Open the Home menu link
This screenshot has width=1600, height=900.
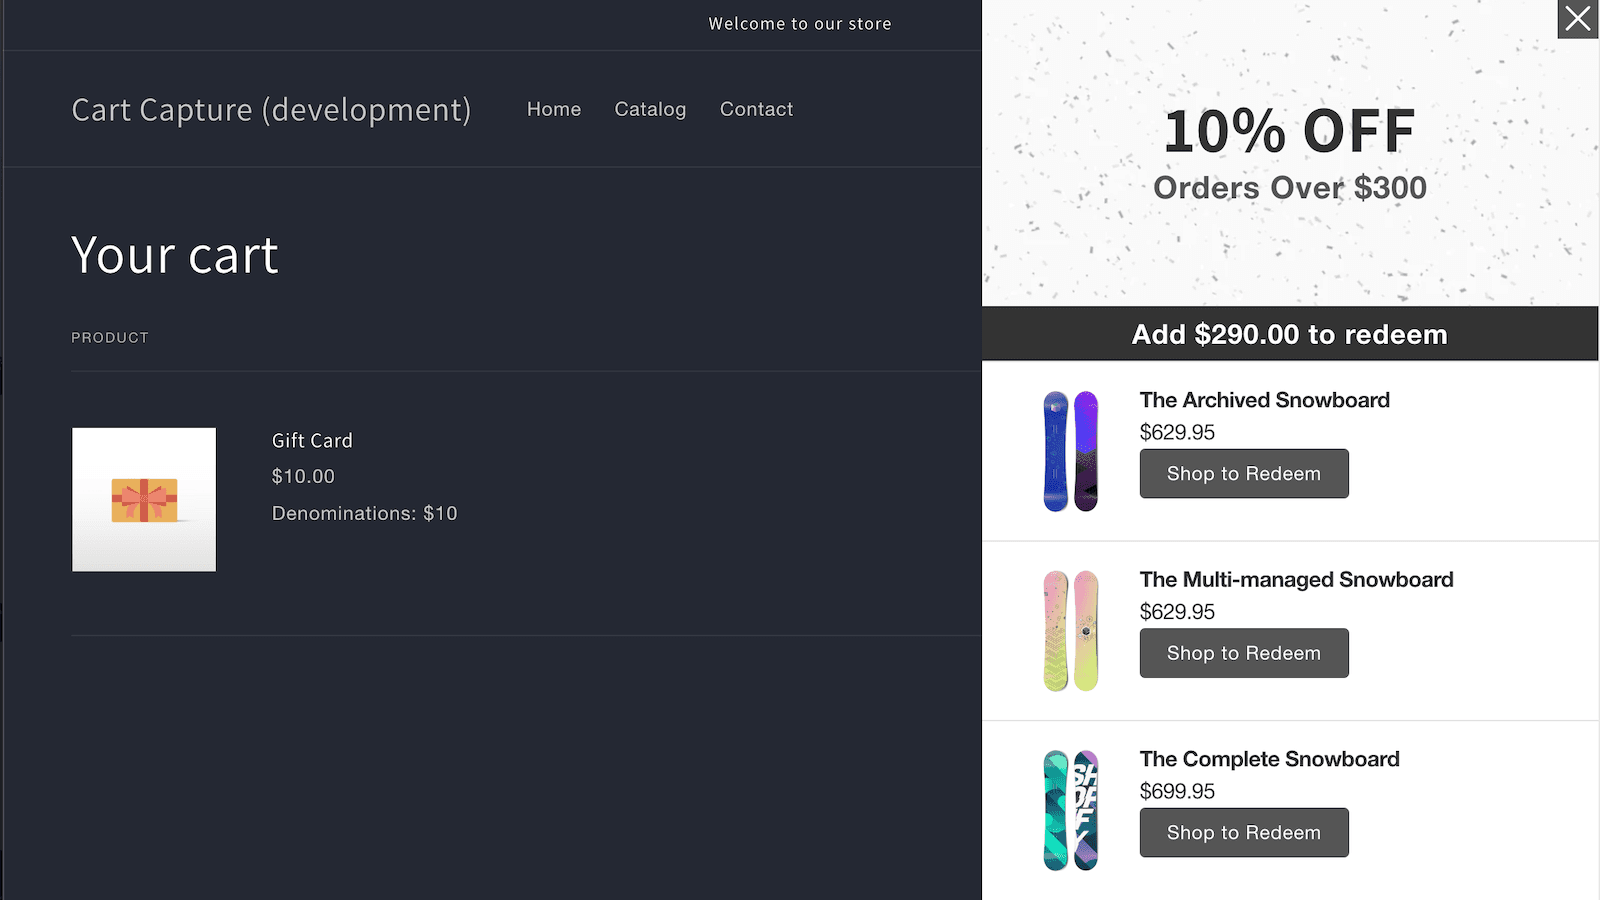pyautogui.click(x=553, y=109)
